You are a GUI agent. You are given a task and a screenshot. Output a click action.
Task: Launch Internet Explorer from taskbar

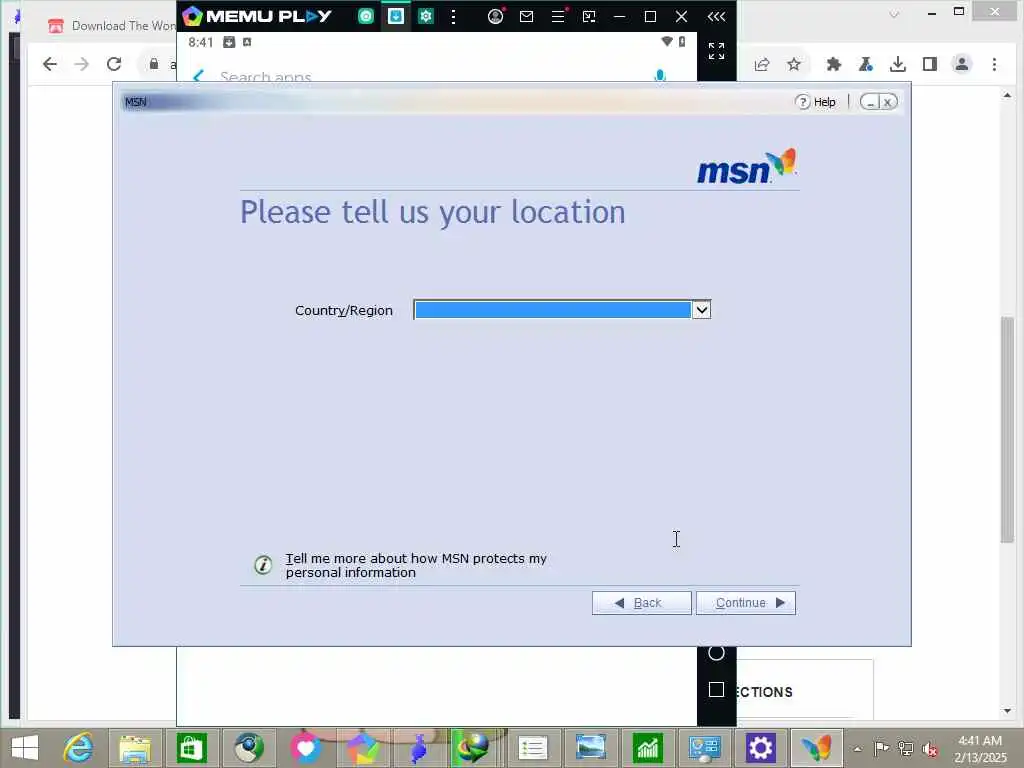click(78, 748)
